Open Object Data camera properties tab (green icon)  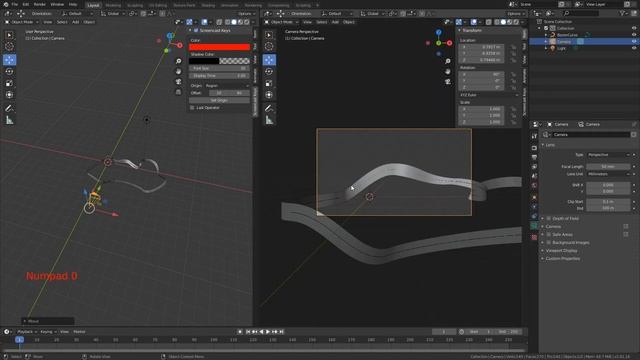coord(534,226)
